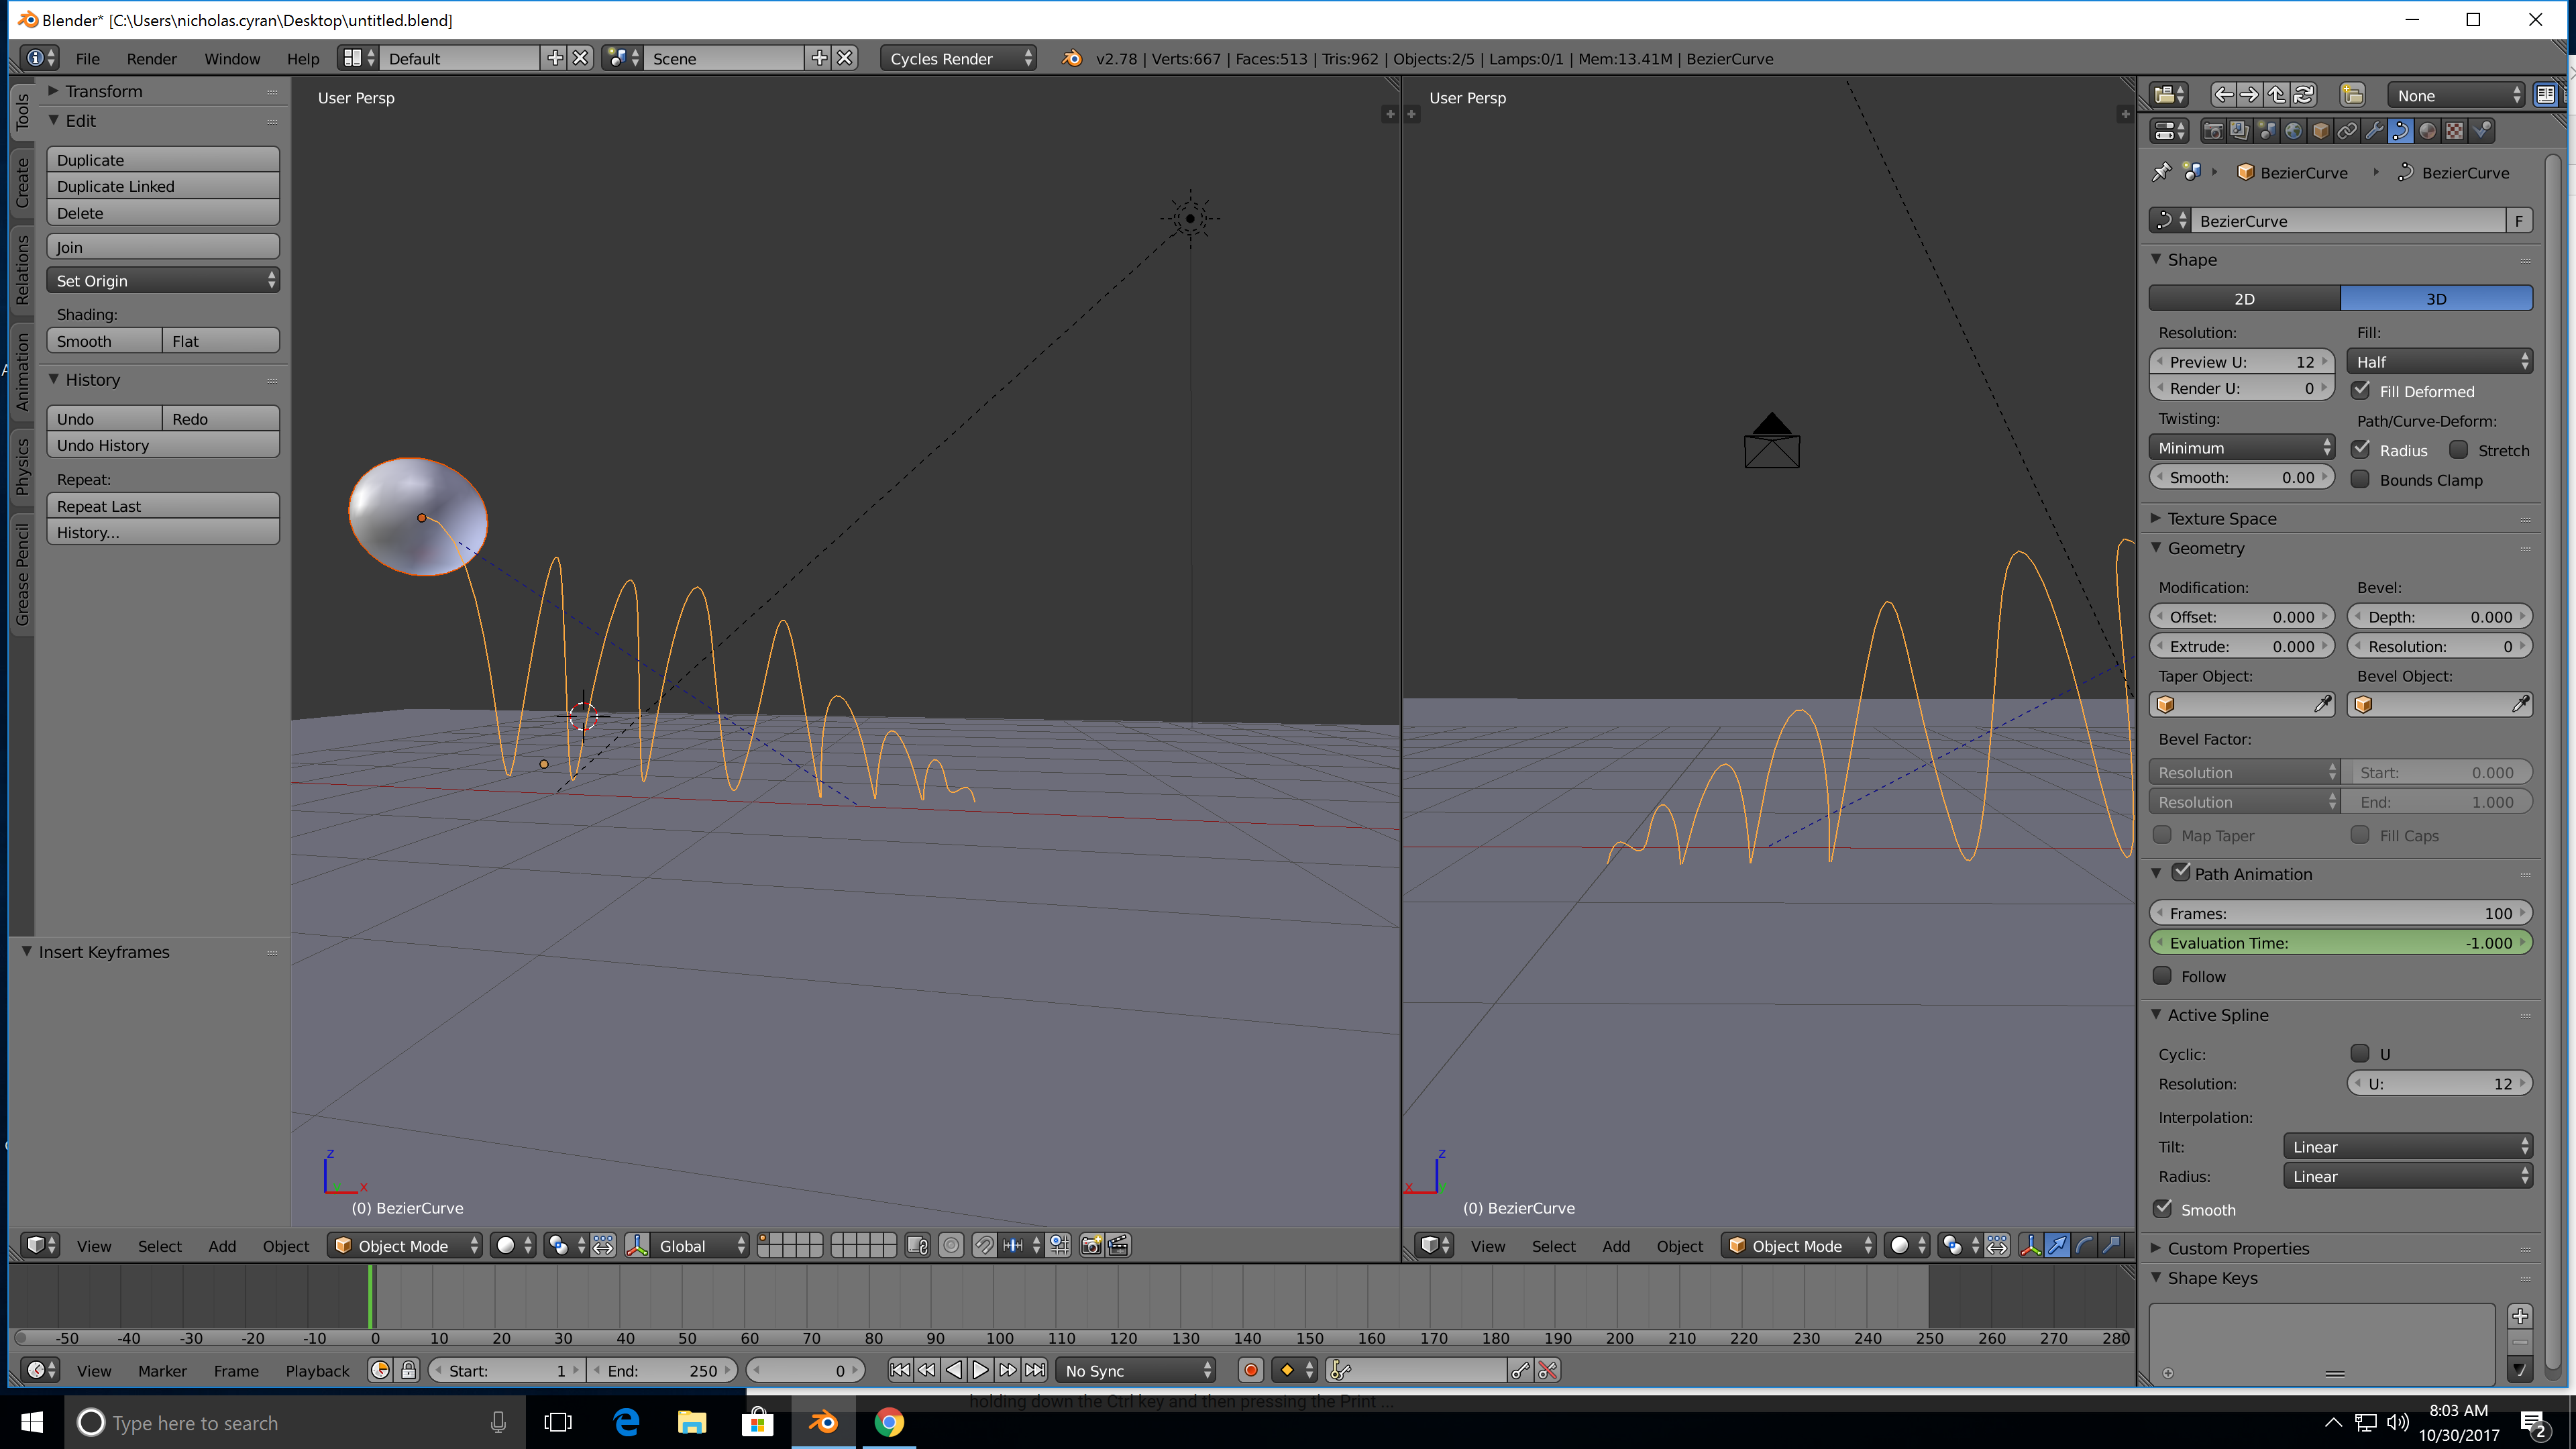Click the snap magnet icon in left viewport header
The image size is (2576, 1449).
984,1245
